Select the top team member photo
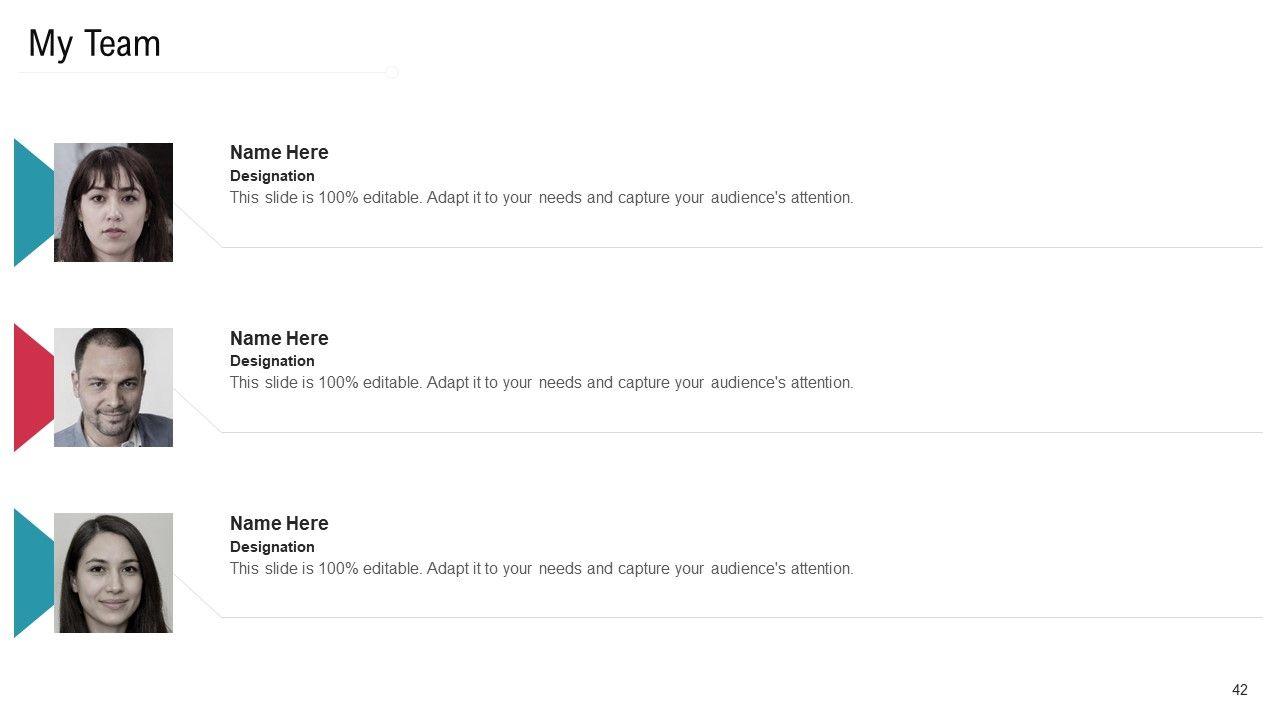1280x720 pixels. point(113,202)
